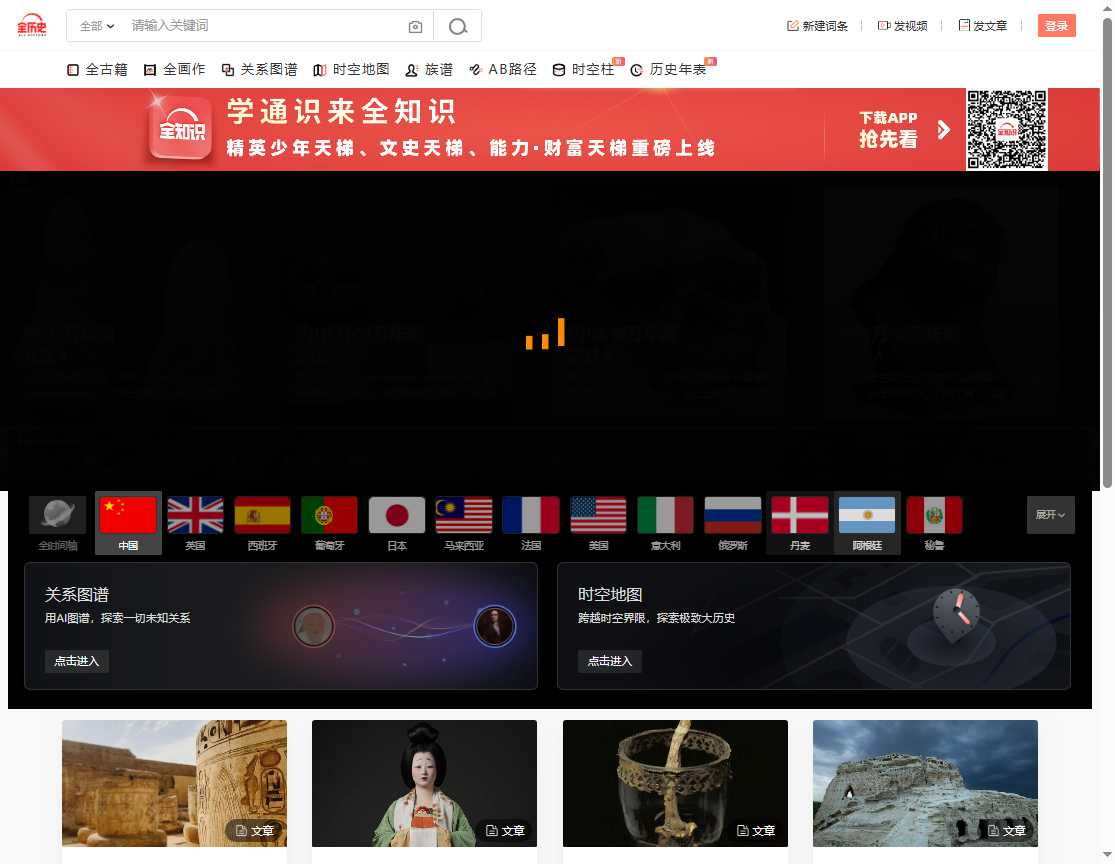The height and width of the screenshot is (864, 1115).
Task: Click the Allhistory logo at top left
Action: point(32,26)
